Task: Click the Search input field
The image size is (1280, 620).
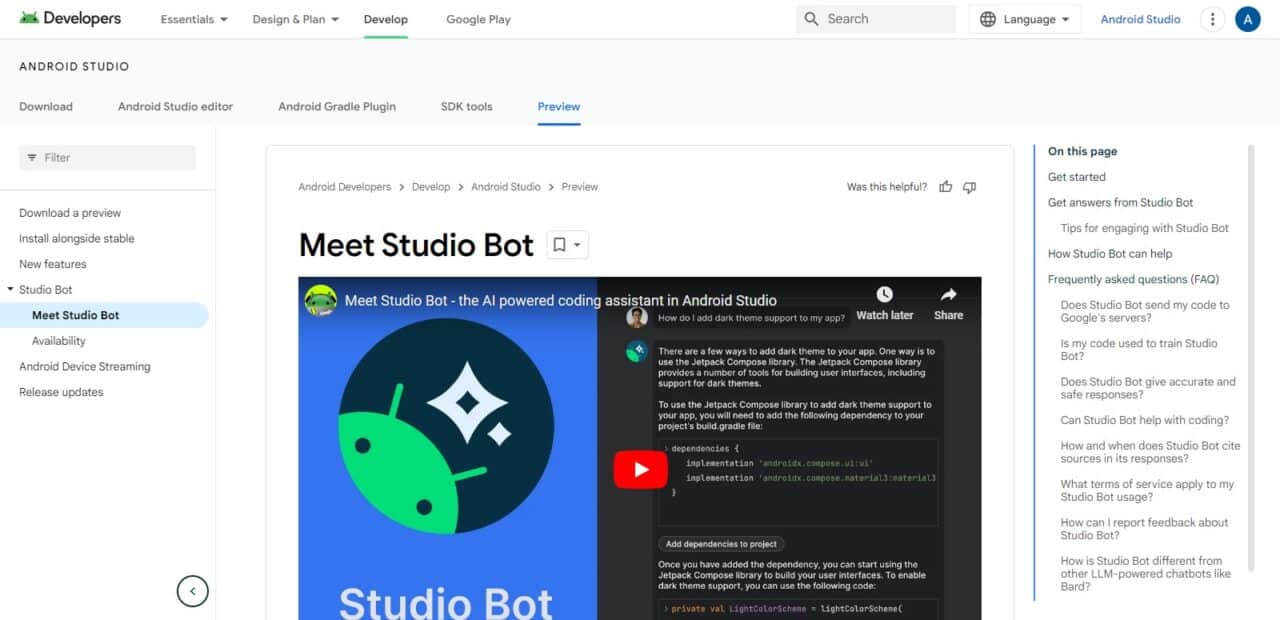Action: click(x=876, y=19)
